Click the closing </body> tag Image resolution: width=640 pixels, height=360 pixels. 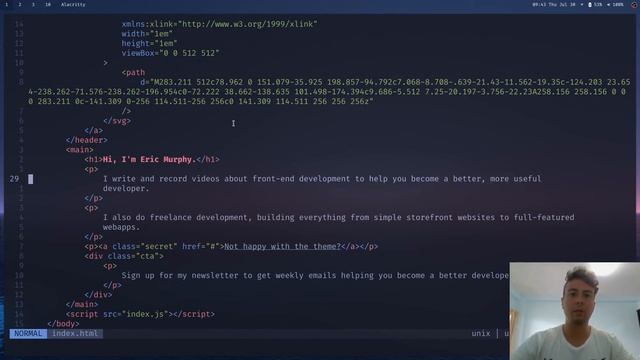(63, 324)
